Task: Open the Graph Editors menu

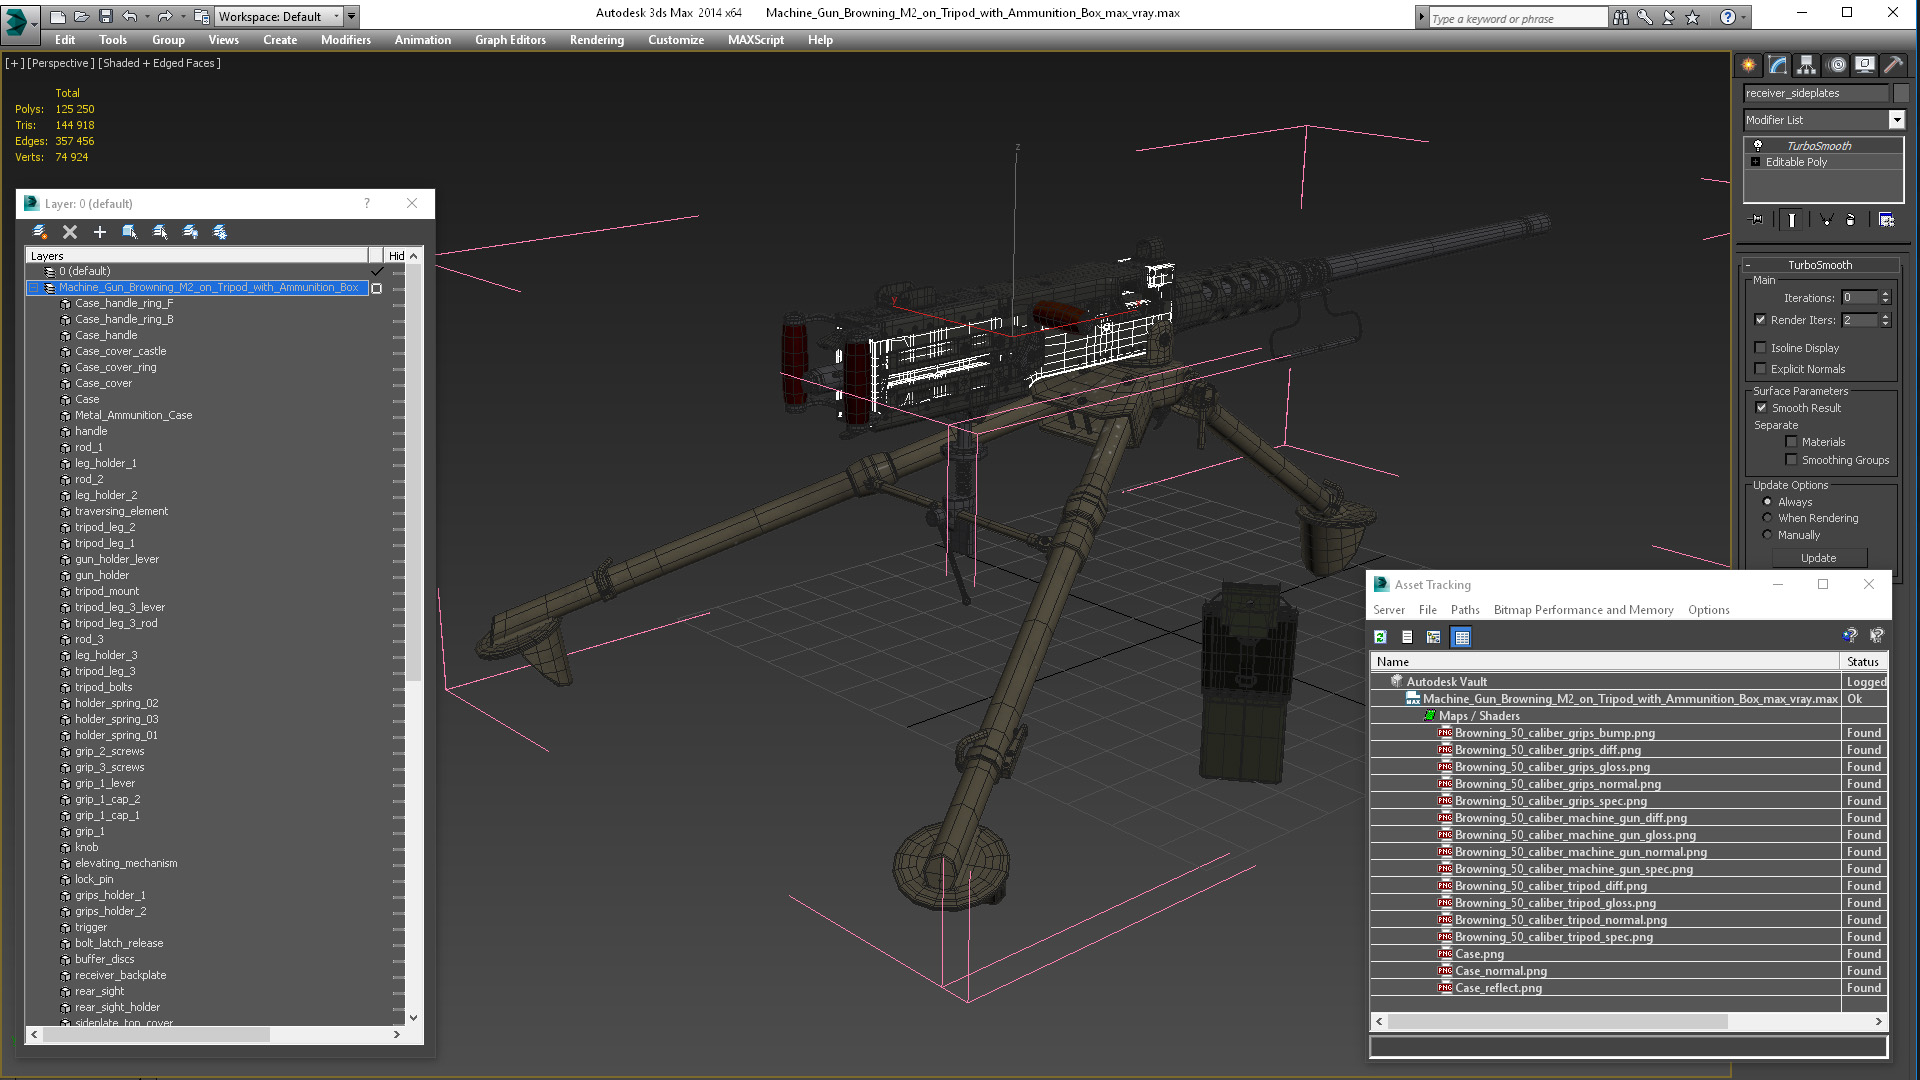Action: tap(510, 40)
